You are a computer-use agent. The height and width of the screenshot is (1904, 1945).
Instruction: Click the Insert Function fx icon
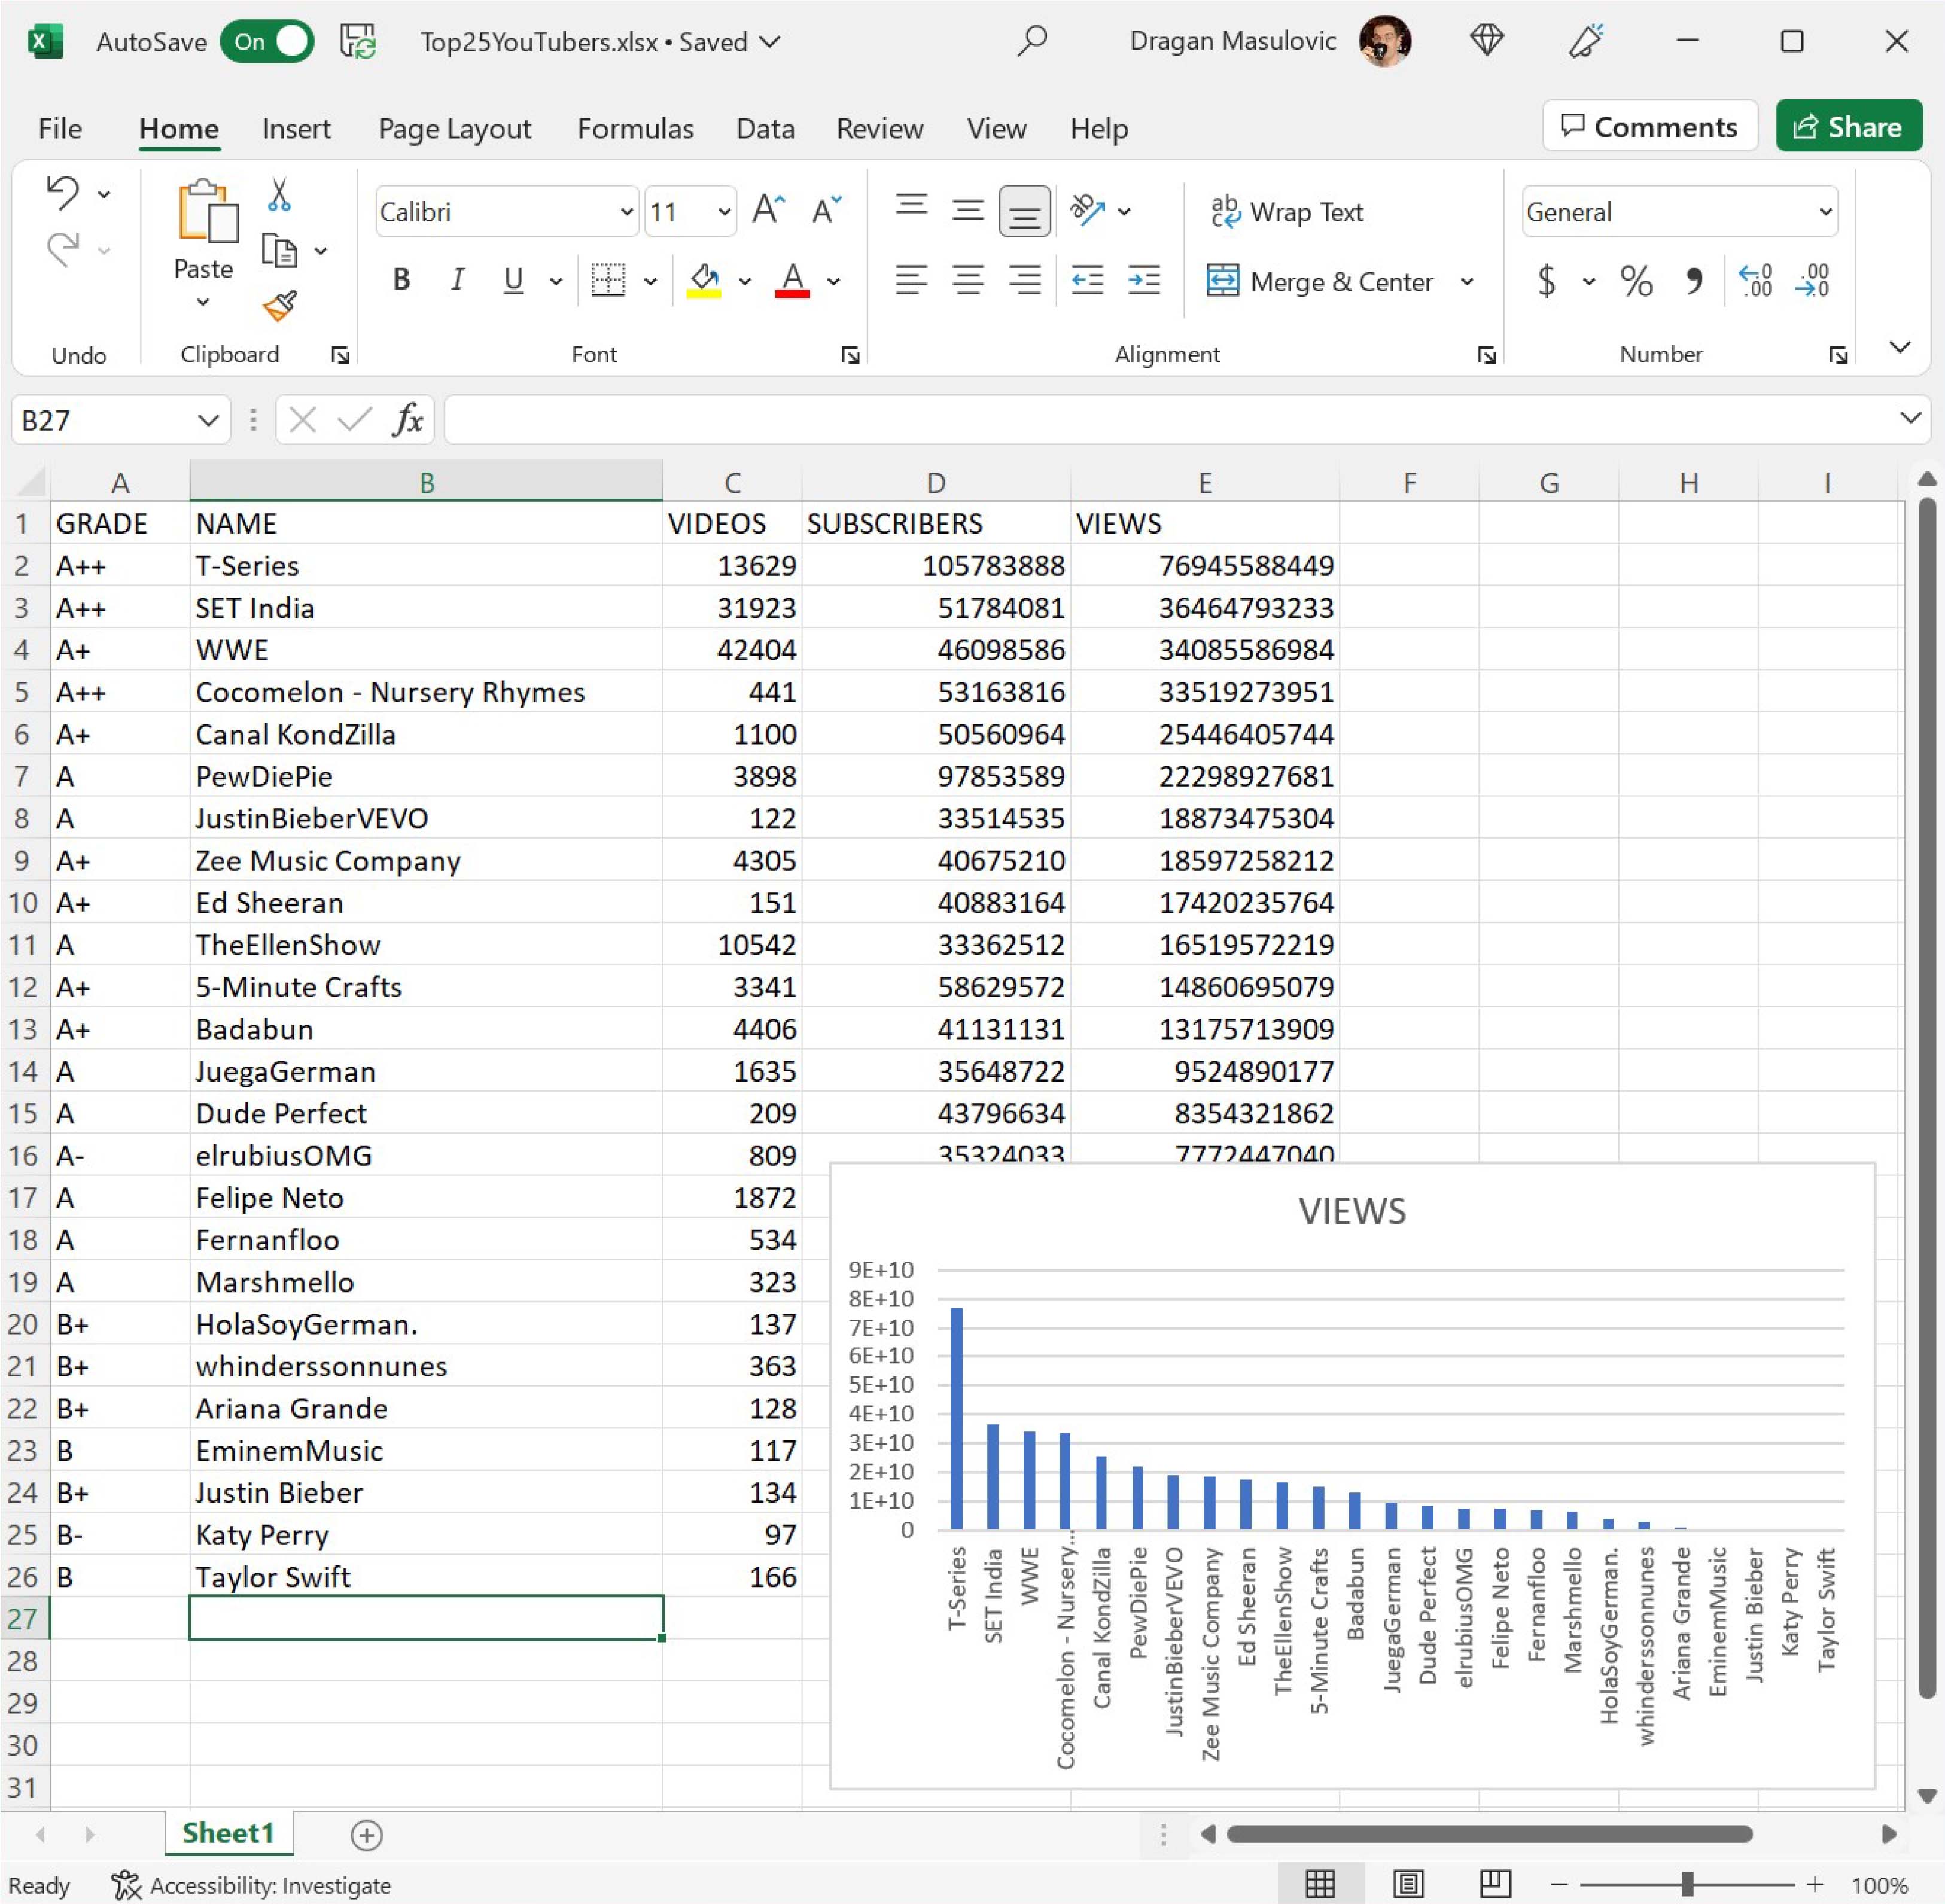(407, 420)
